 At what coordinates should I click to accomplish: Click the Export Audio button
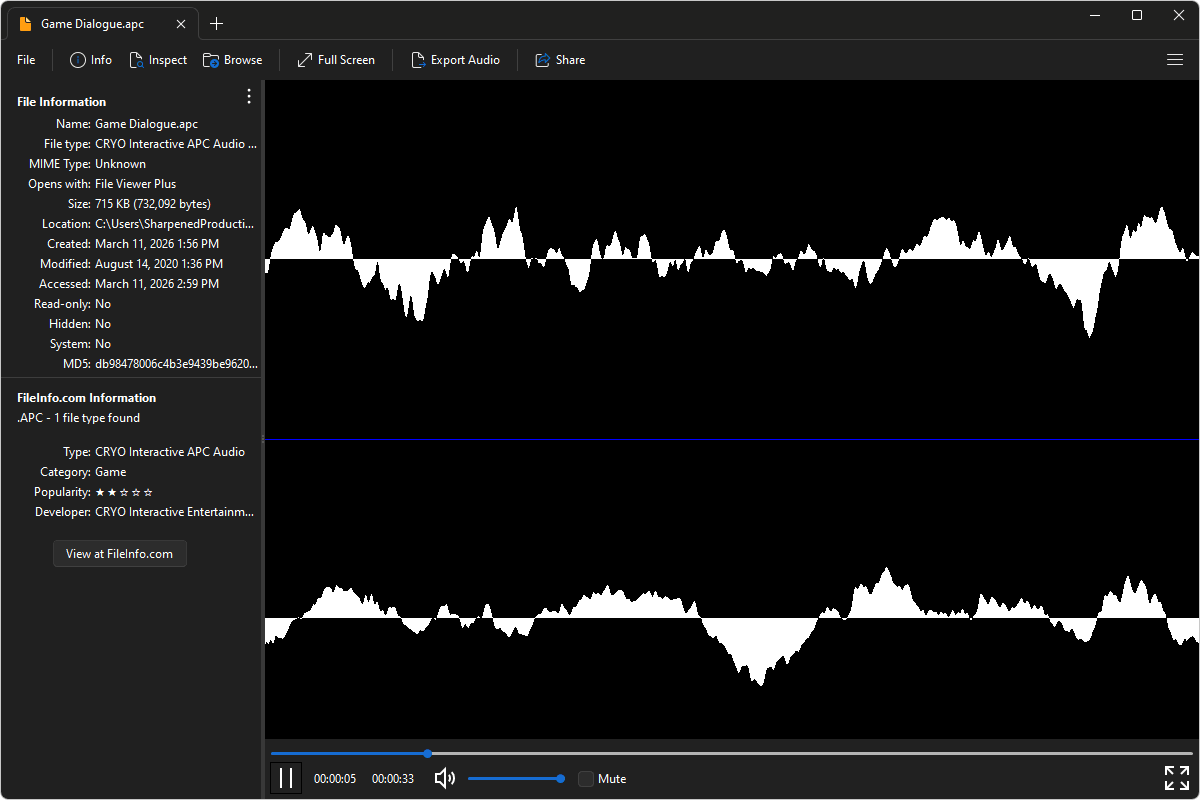point(455,60)
